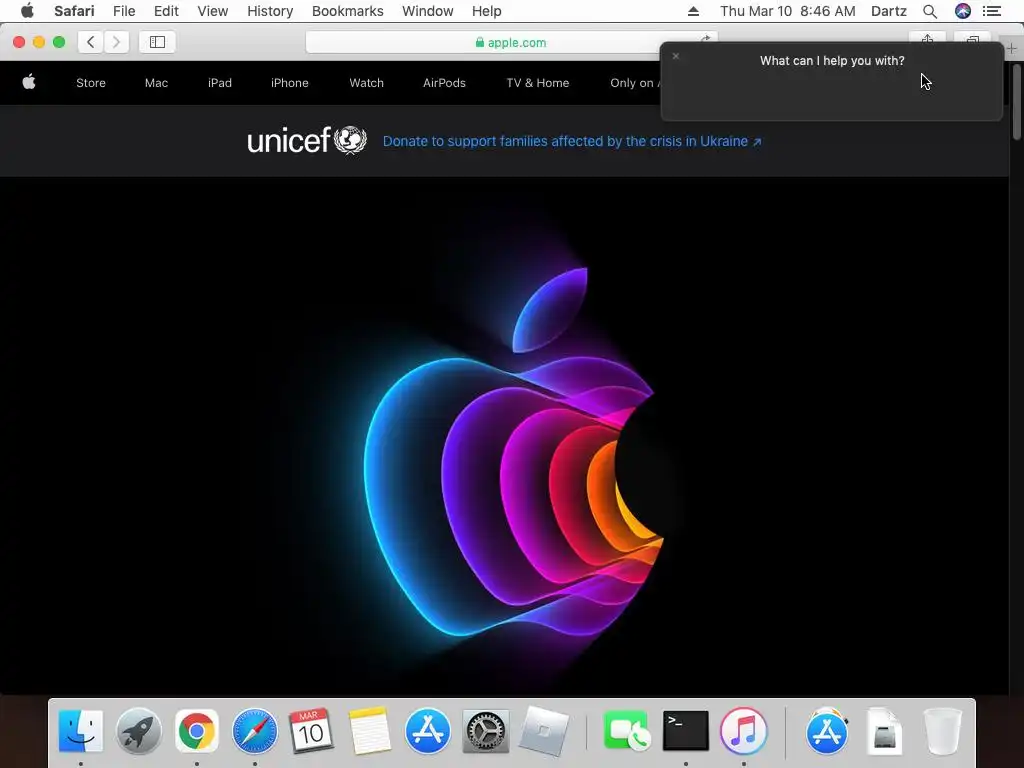This screenshot has height=768, width=1024.
Task: Open the Trash in the Dock
Action: [943, 731]
